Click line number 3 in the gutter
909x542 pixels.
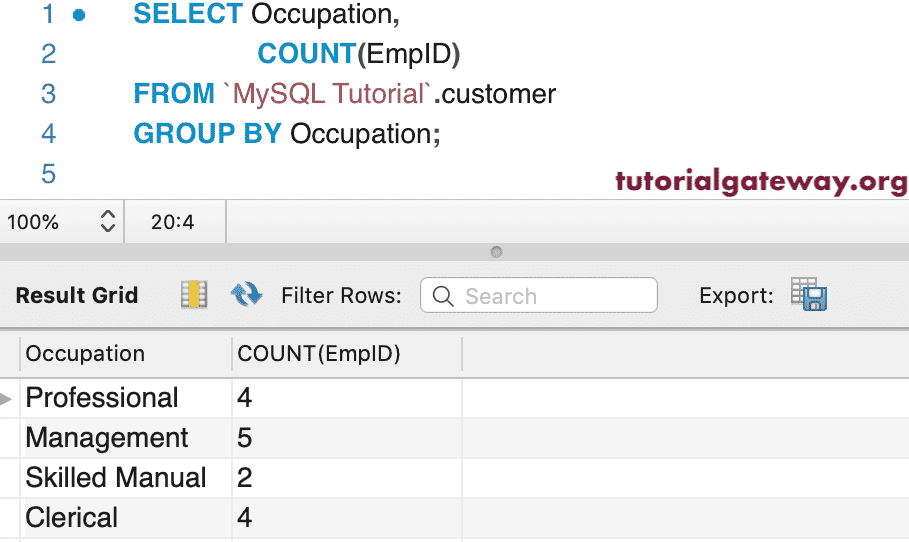coord(49,94)
